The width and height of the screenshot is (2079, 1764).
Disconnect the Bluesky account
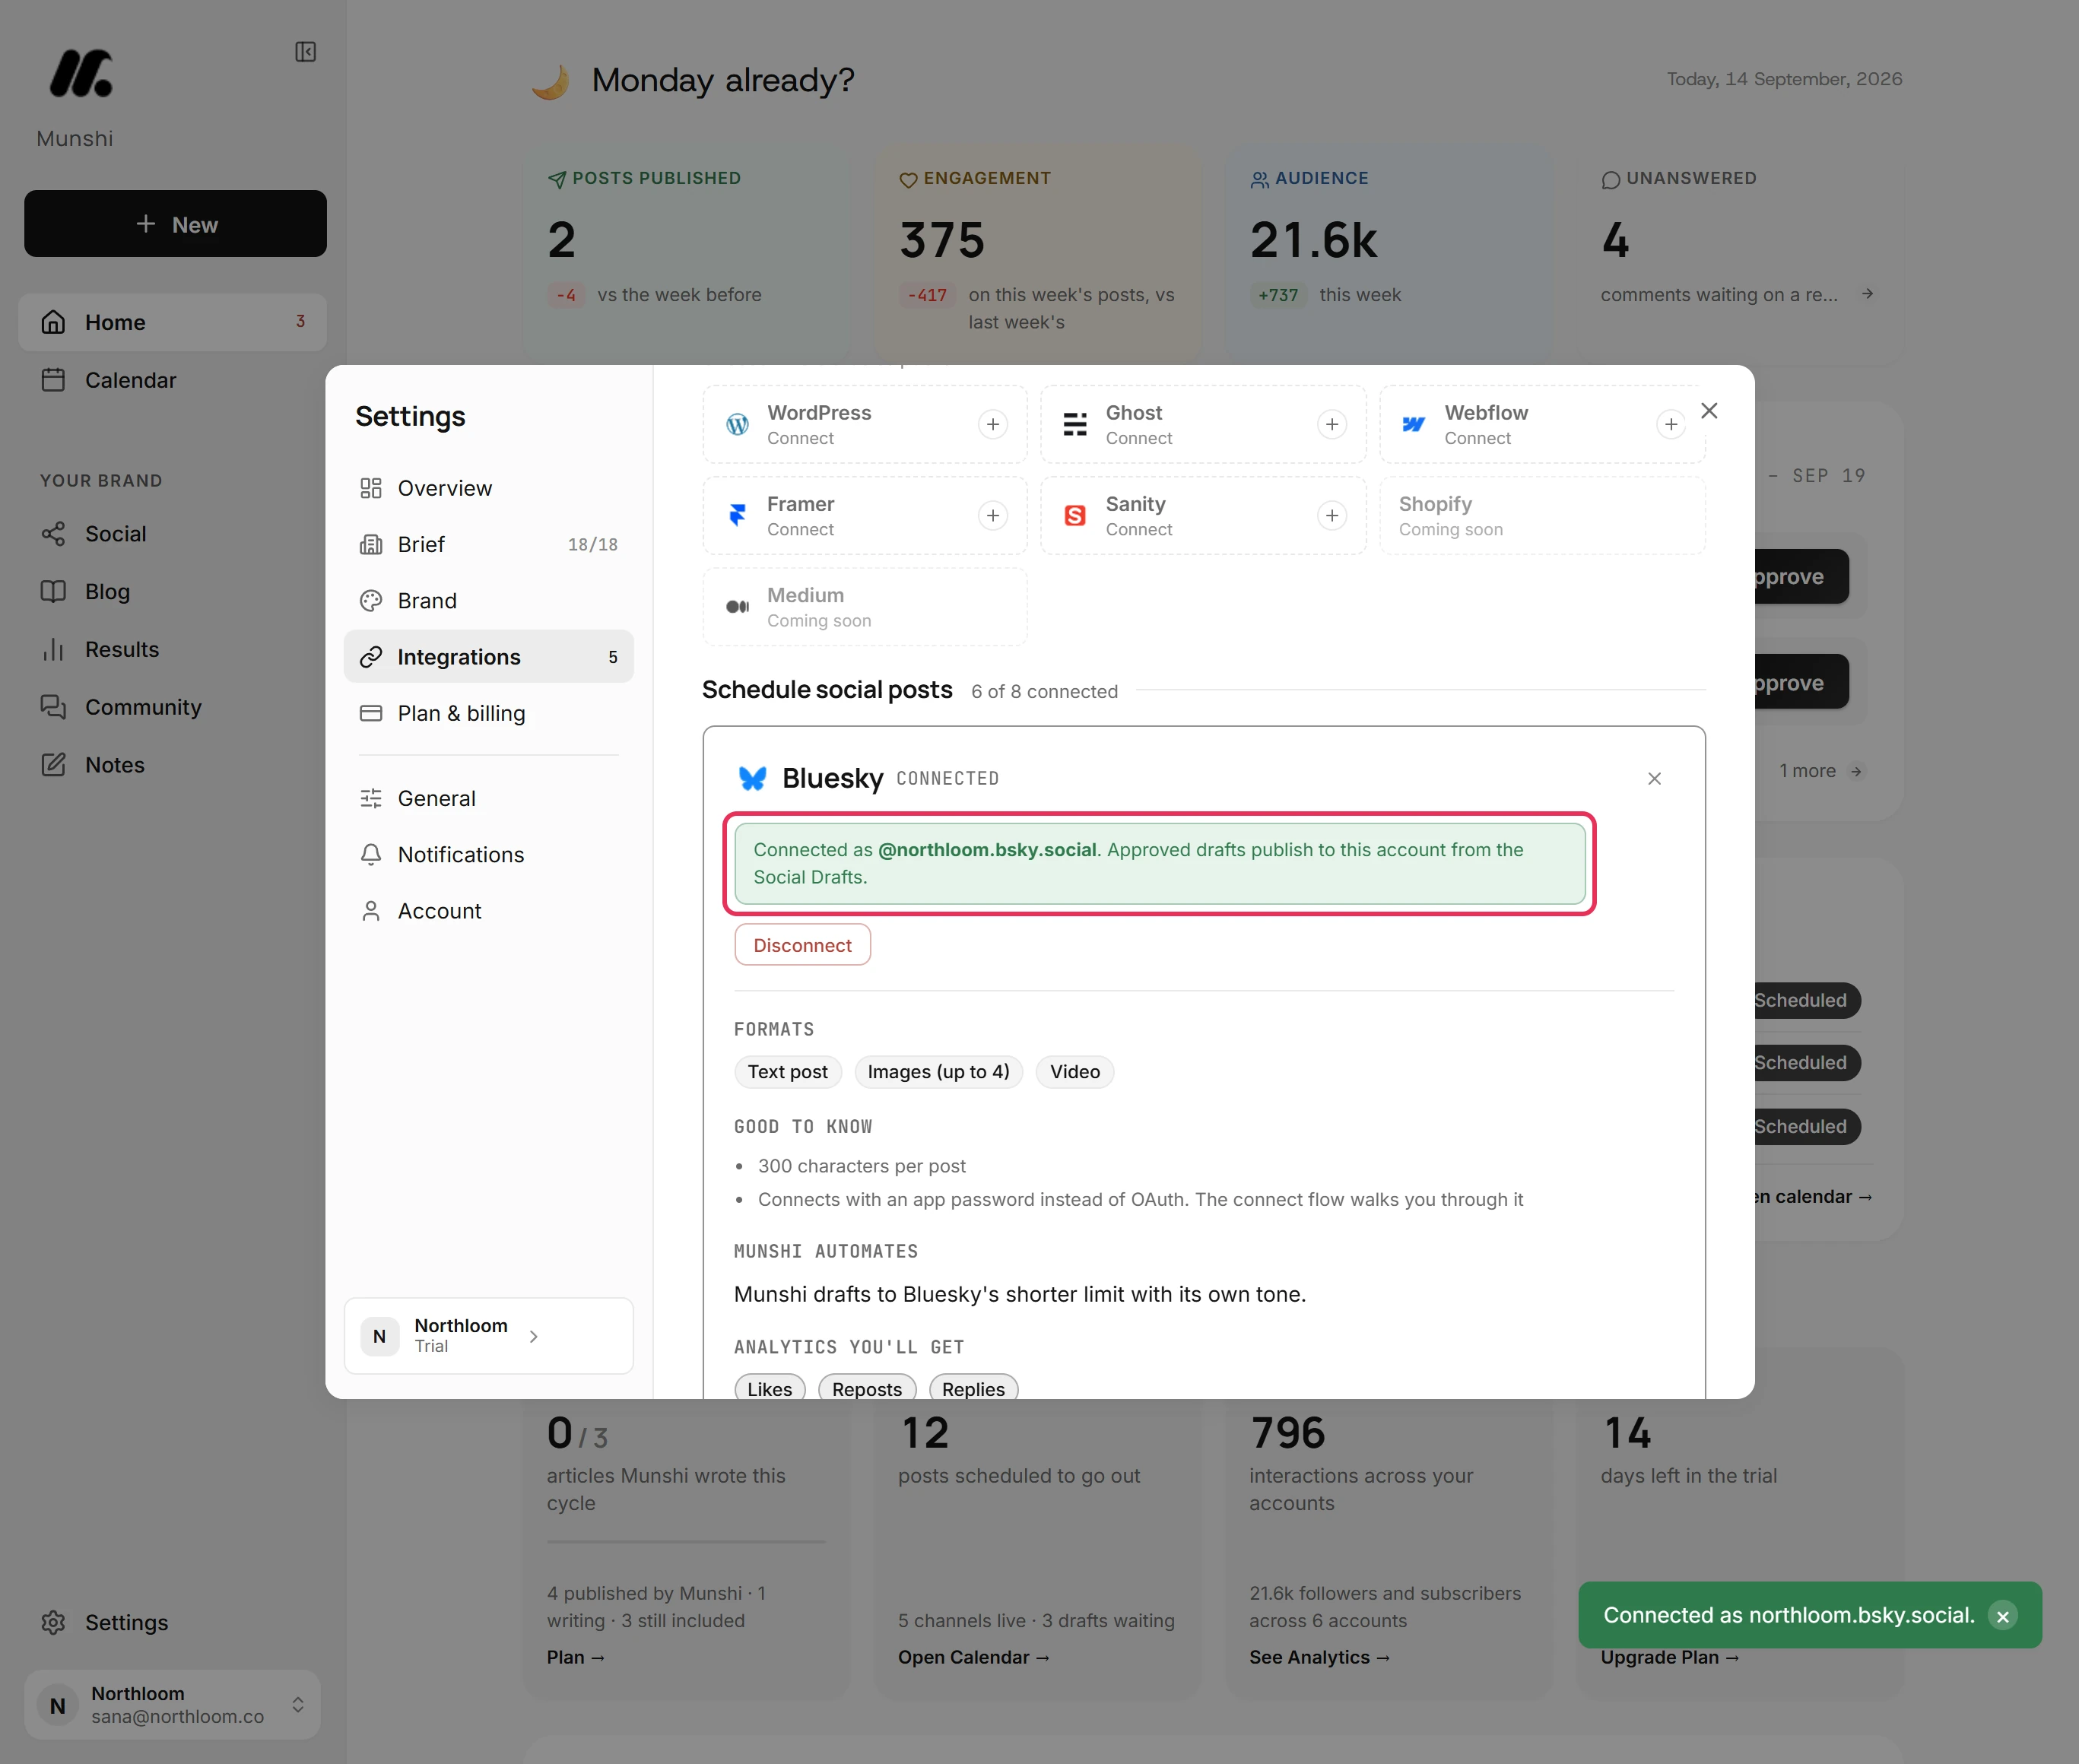[x=803, y=945]
